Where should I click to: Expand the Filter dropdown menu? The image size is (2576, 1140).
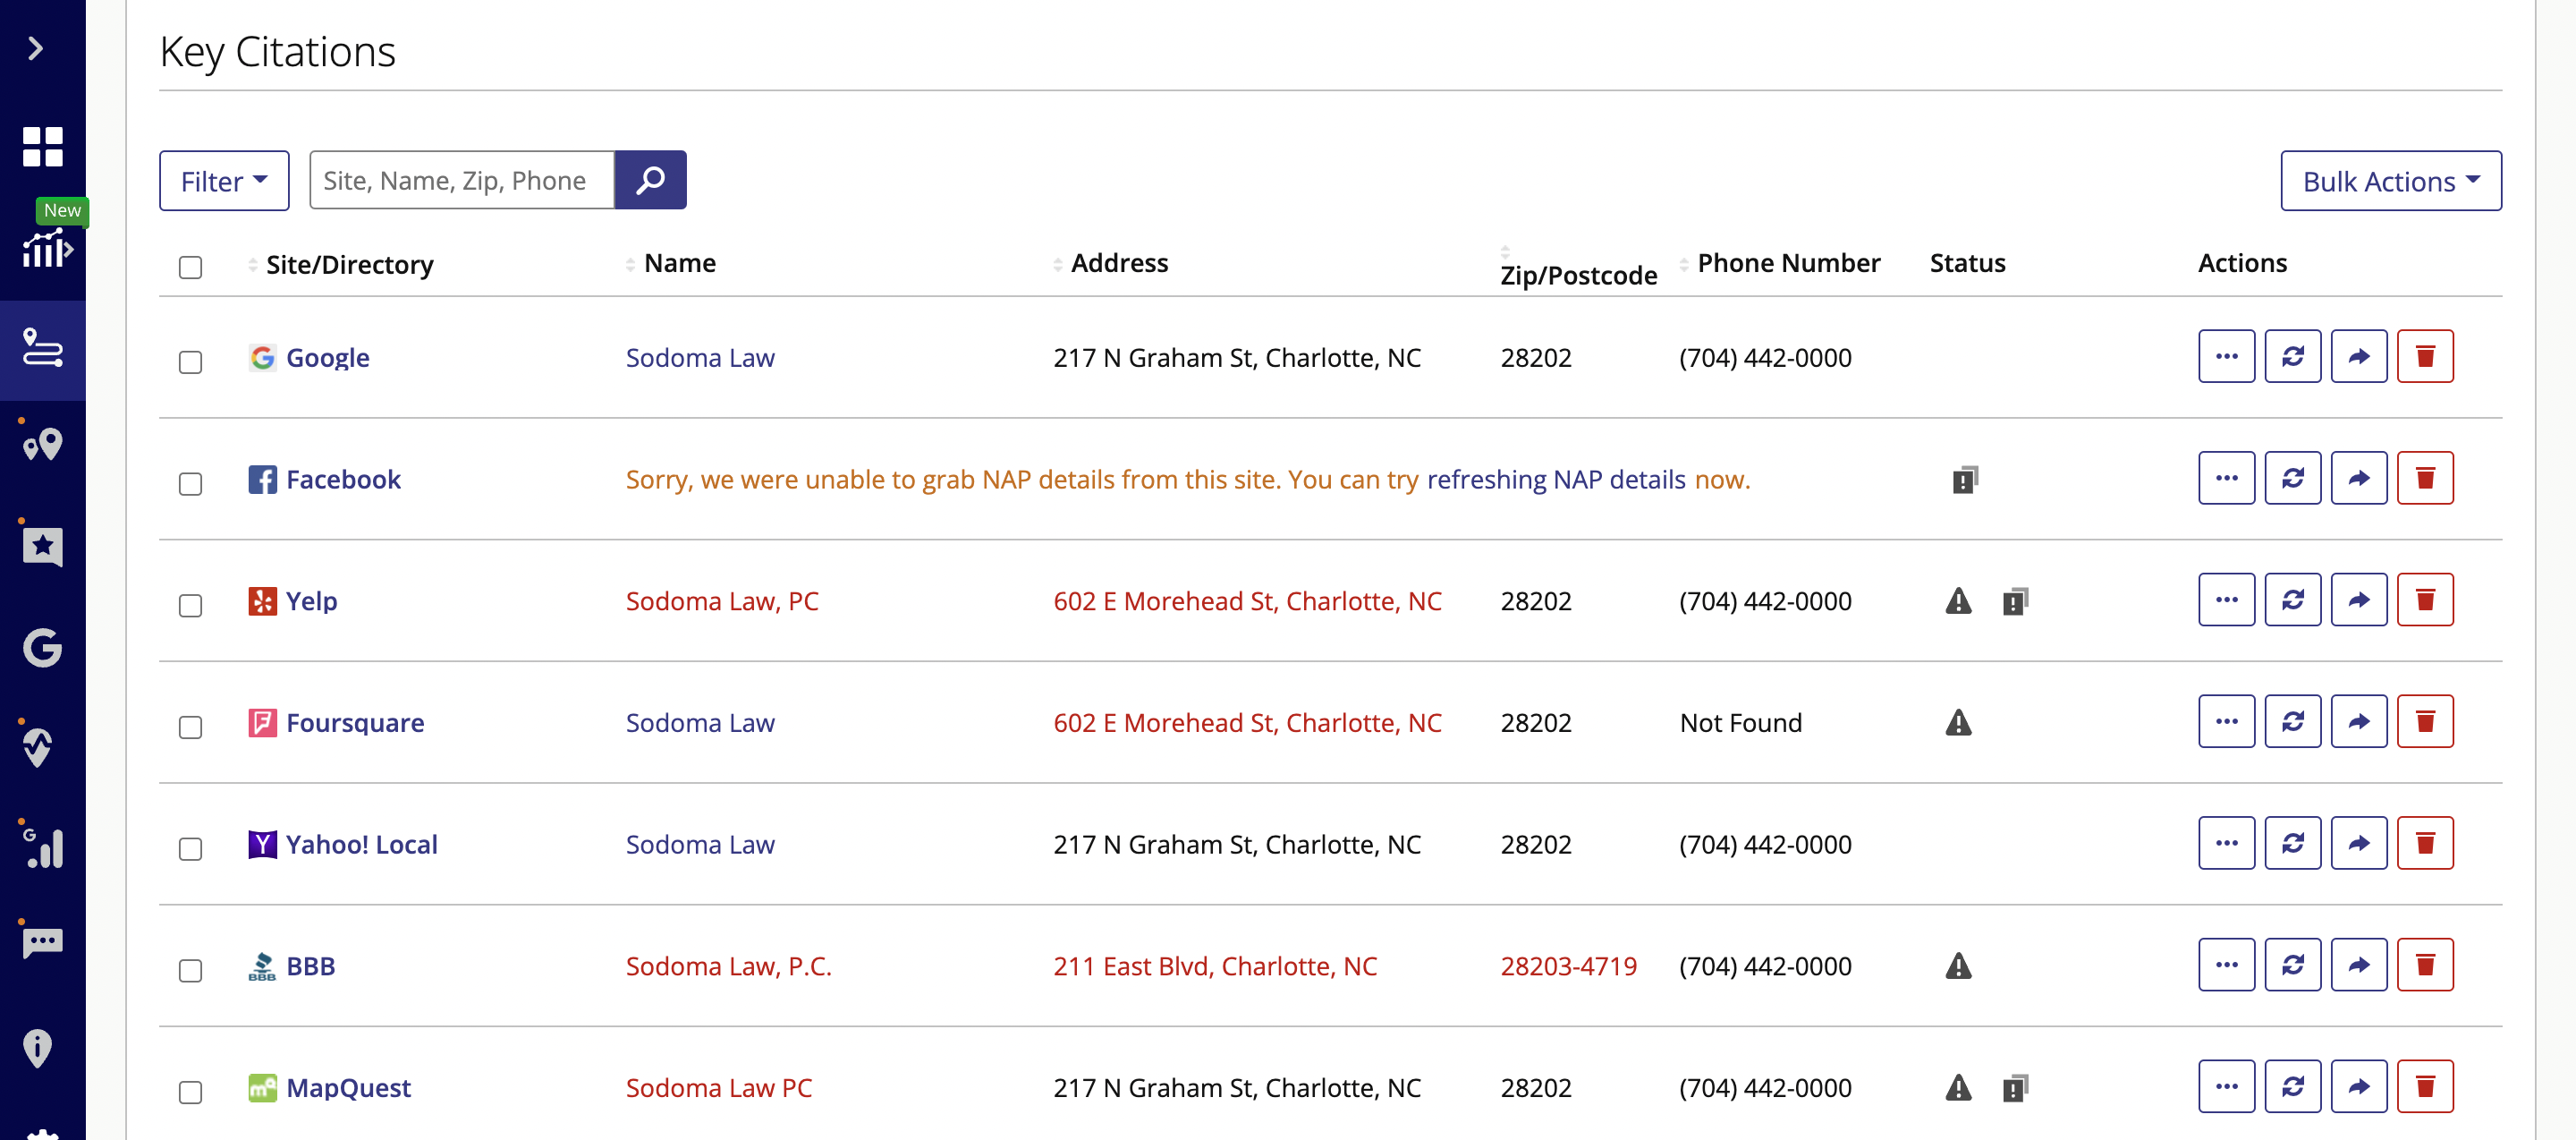pyautogui.click(x=224, y=179)
